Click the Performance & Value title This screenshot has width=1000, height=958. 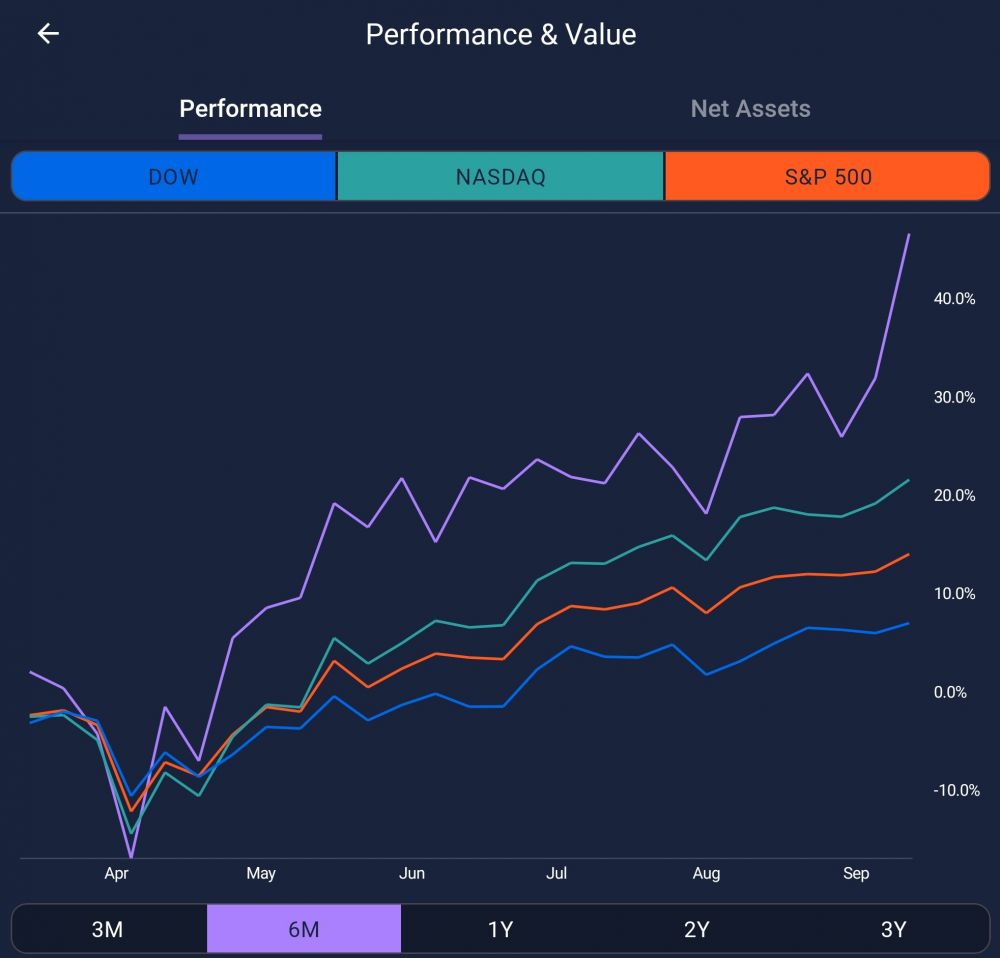500,34
